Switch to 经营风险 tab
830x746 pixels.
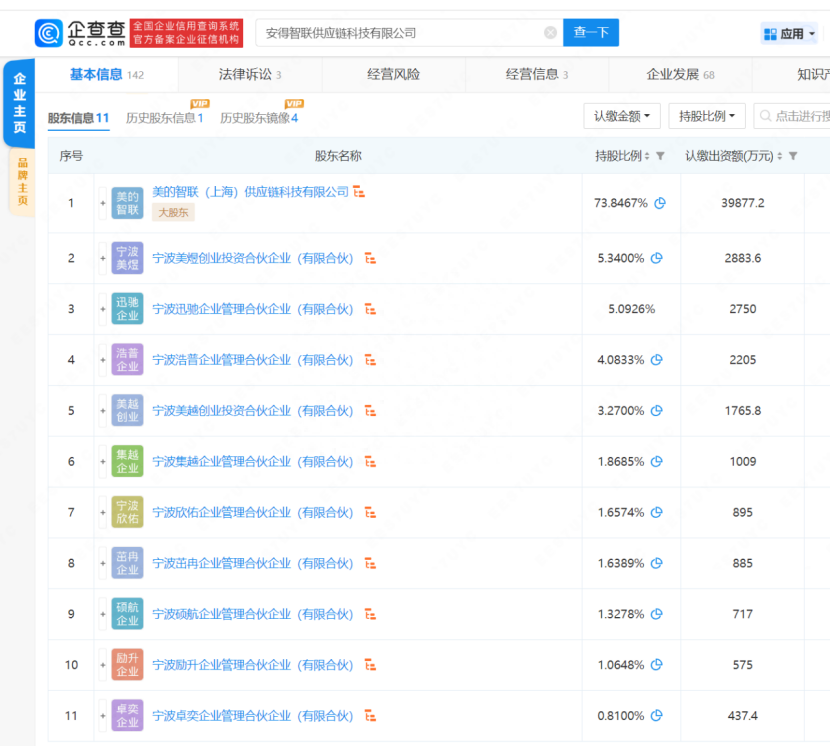tap(393, 75)
